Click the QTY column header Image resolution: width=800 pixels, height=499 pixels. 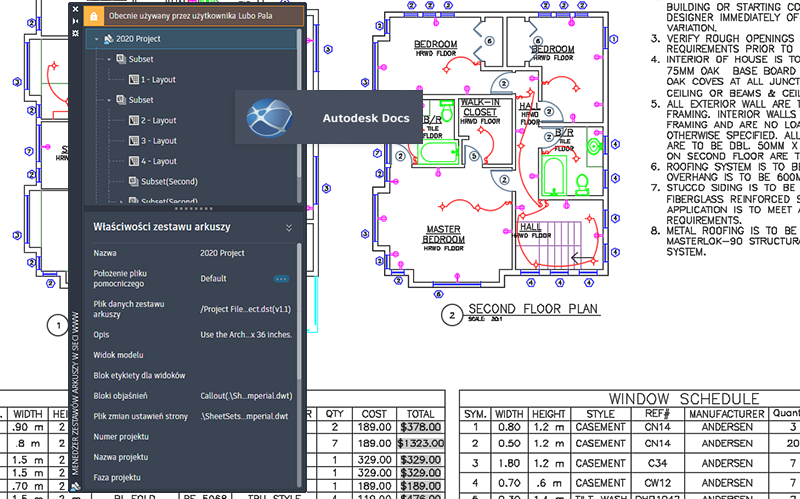click(335, 414)
